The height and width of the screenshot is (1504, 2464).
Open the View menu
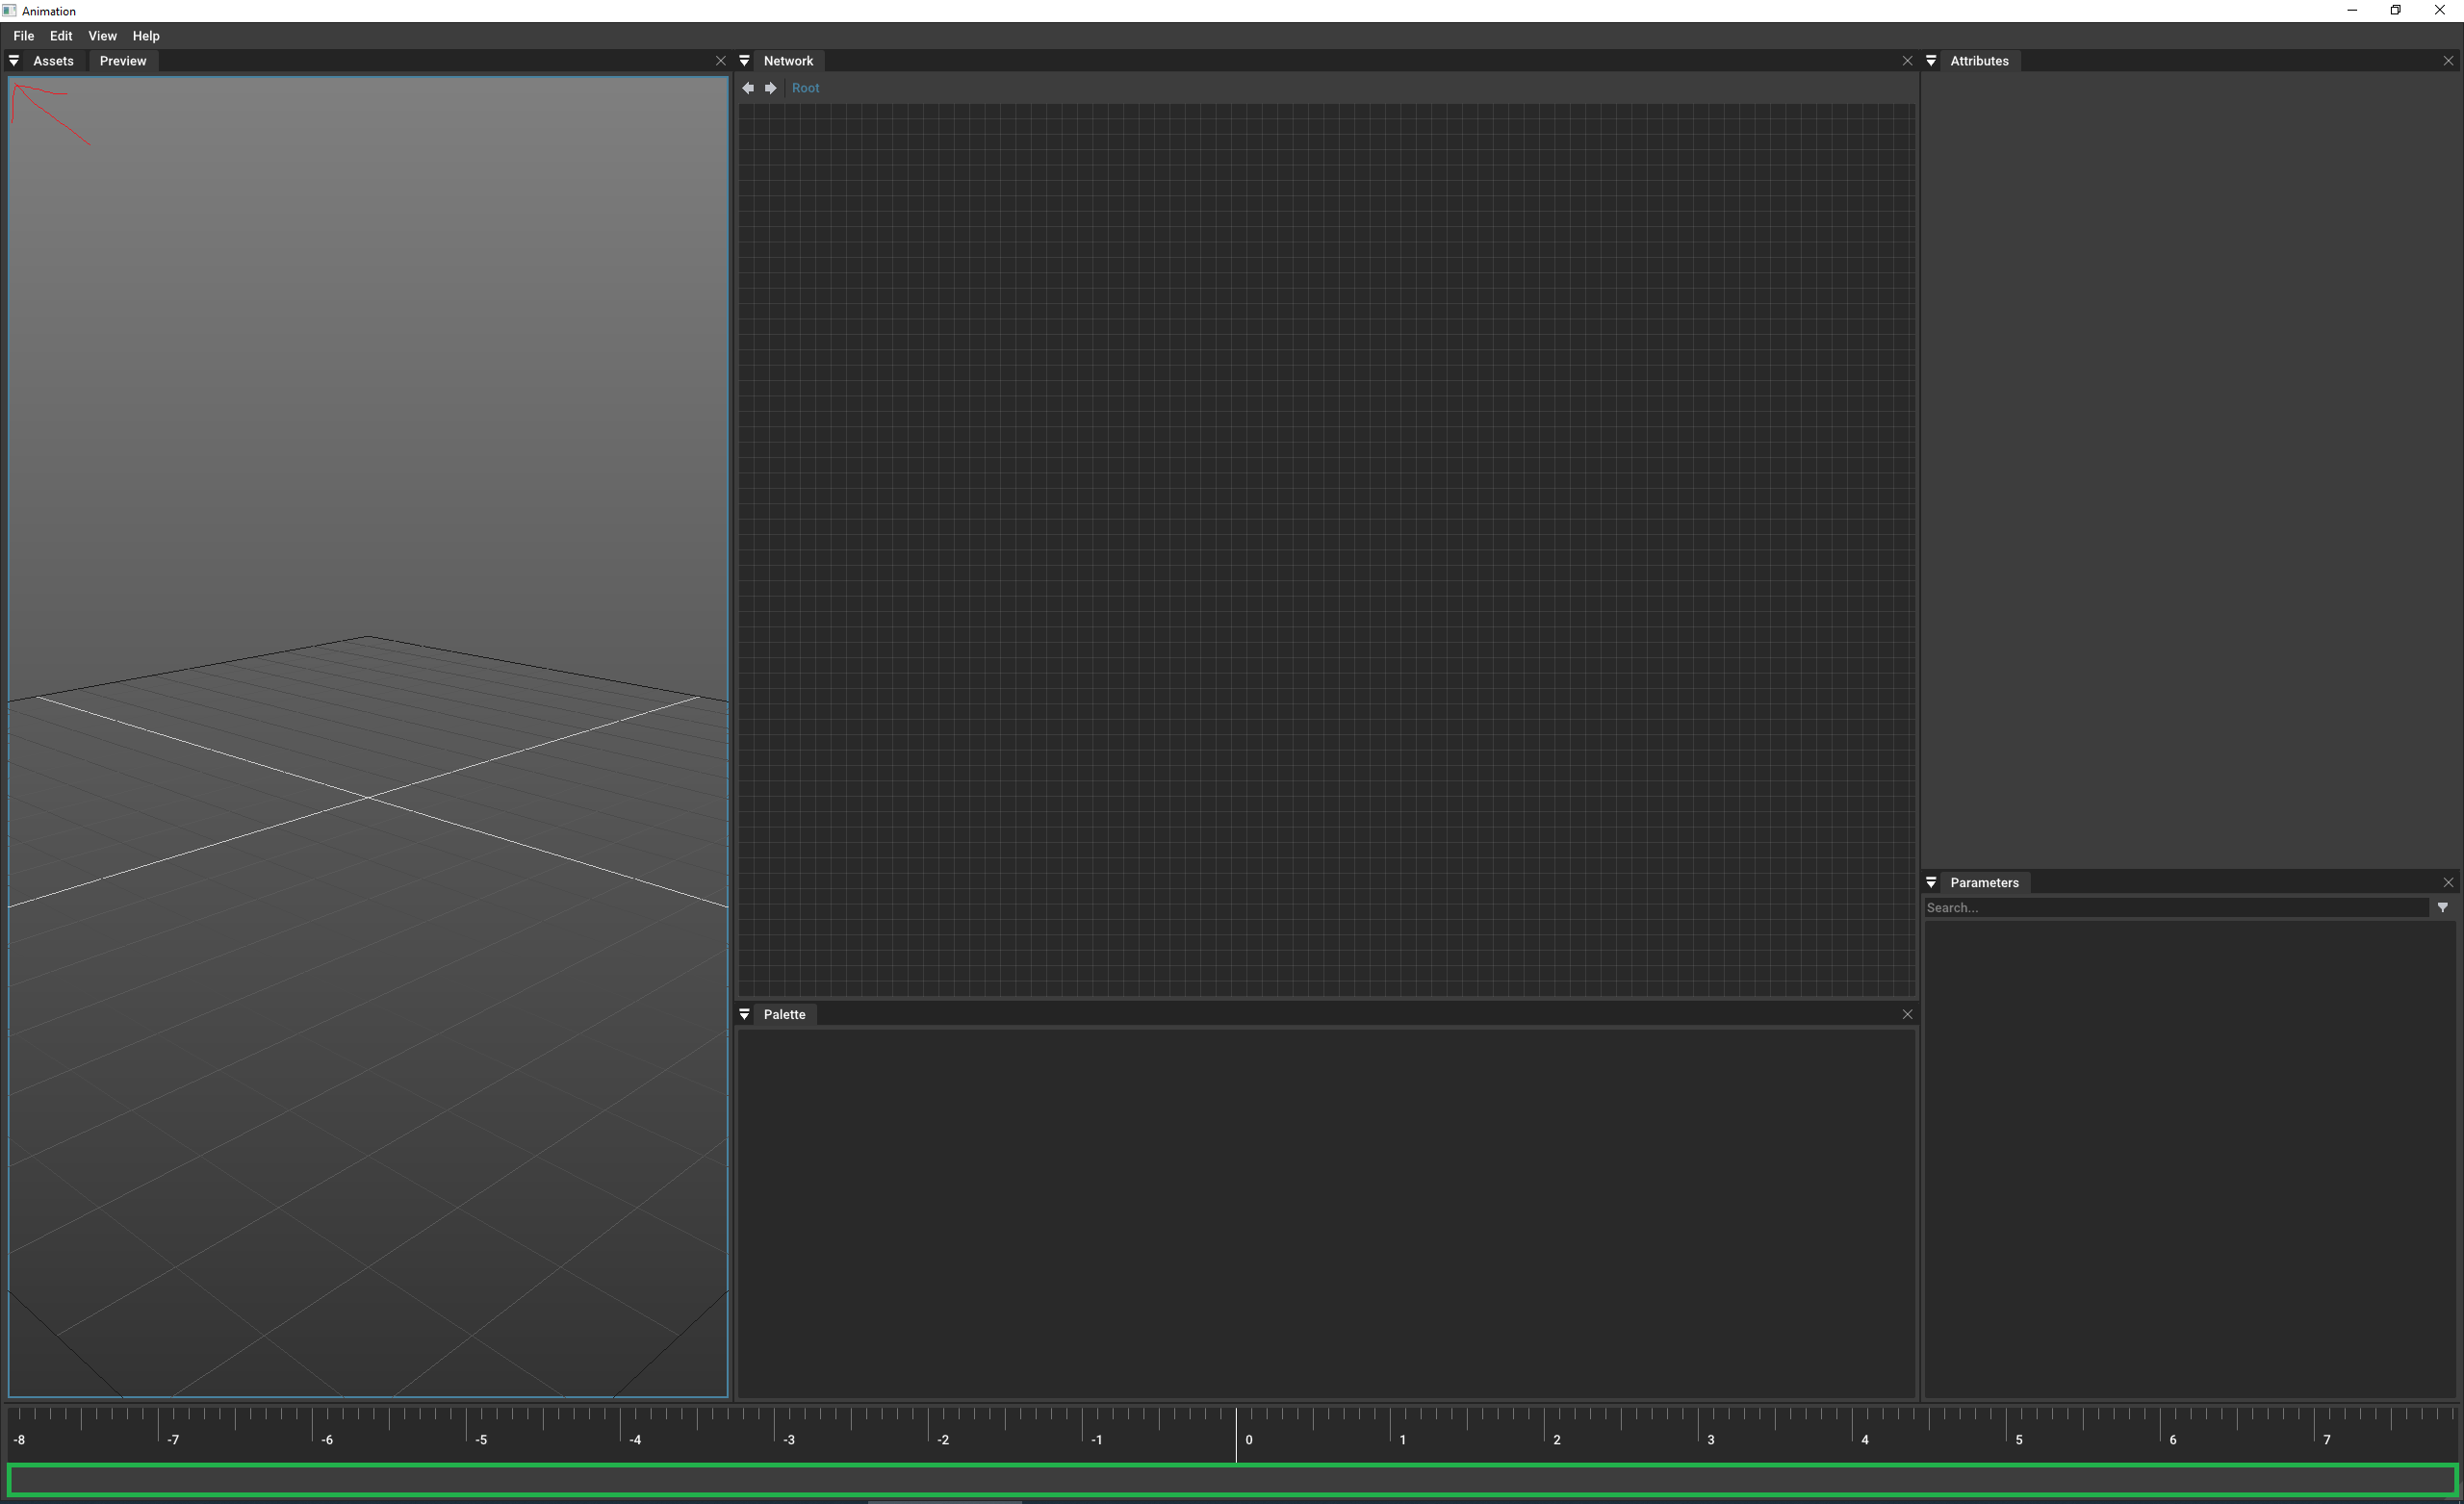point(102,35)
